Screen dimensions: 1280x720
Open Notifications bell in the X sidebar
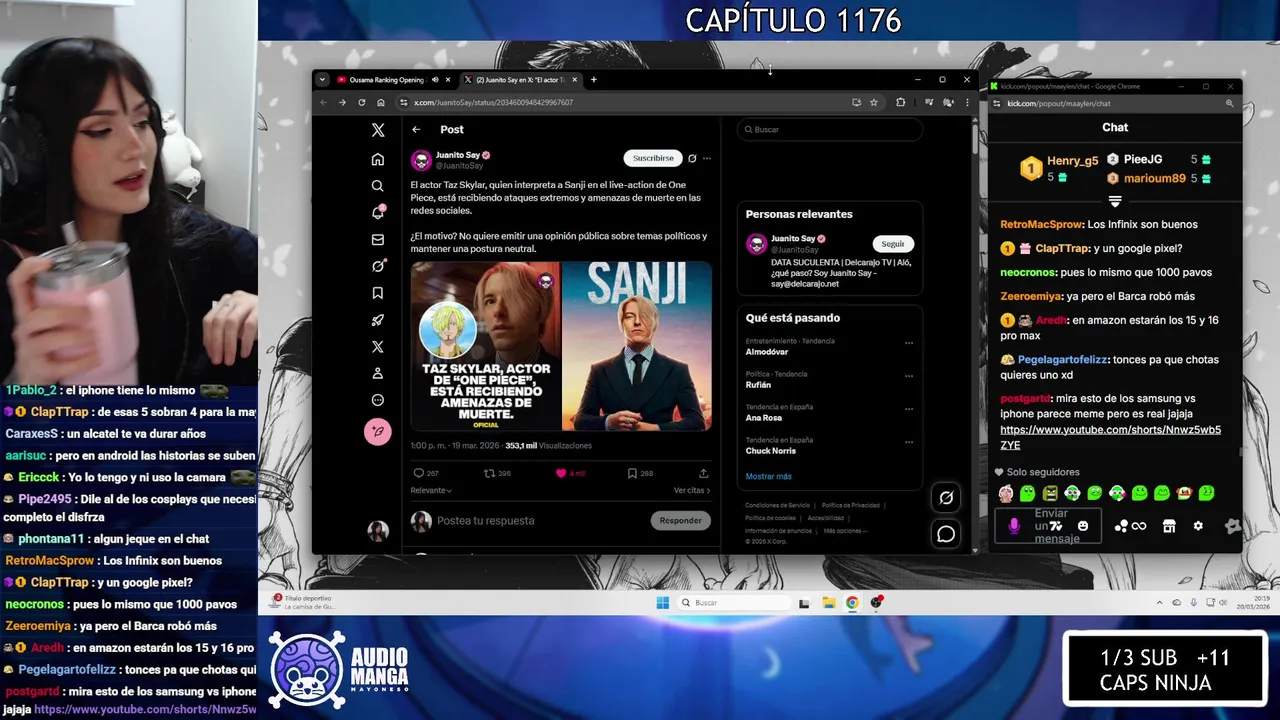tap(377, 212)
